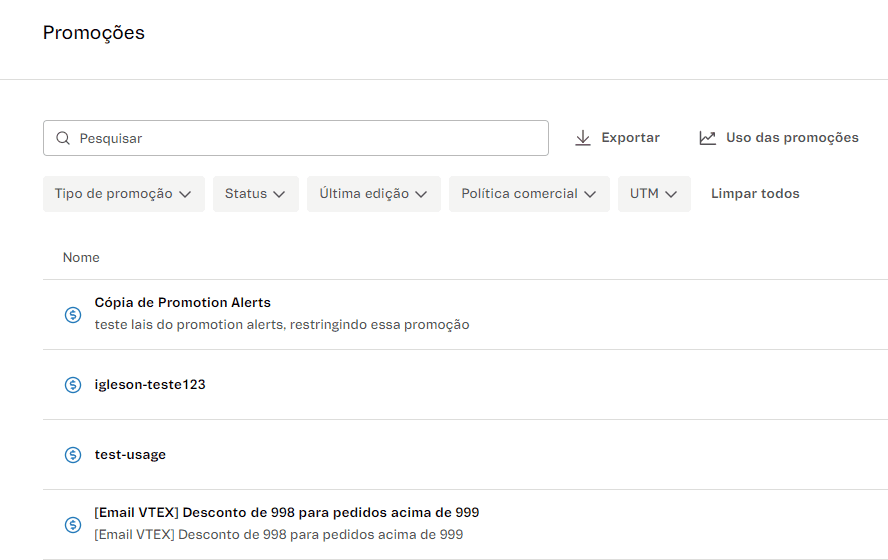Open Uso das promoções report link
Viewport: 888px width, 560px height.
[792, 138]
